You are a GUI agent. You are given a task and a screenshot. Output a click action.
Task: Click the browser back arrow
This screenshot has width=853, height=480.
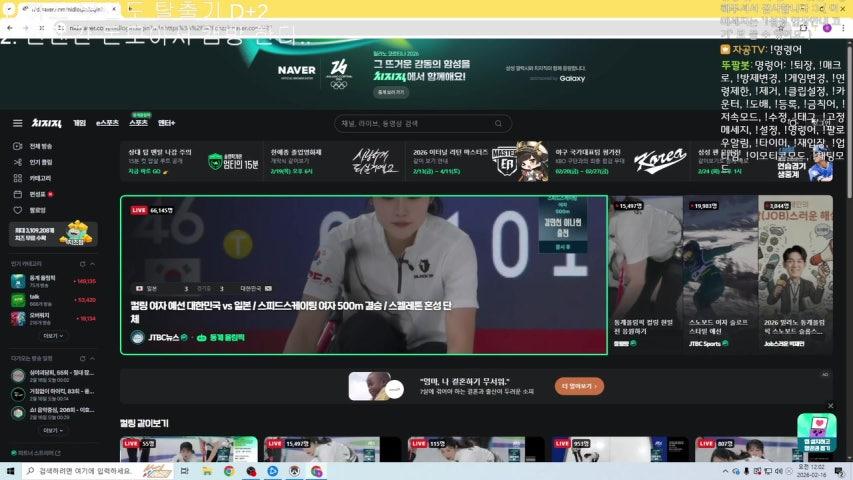tap(10, 28)
